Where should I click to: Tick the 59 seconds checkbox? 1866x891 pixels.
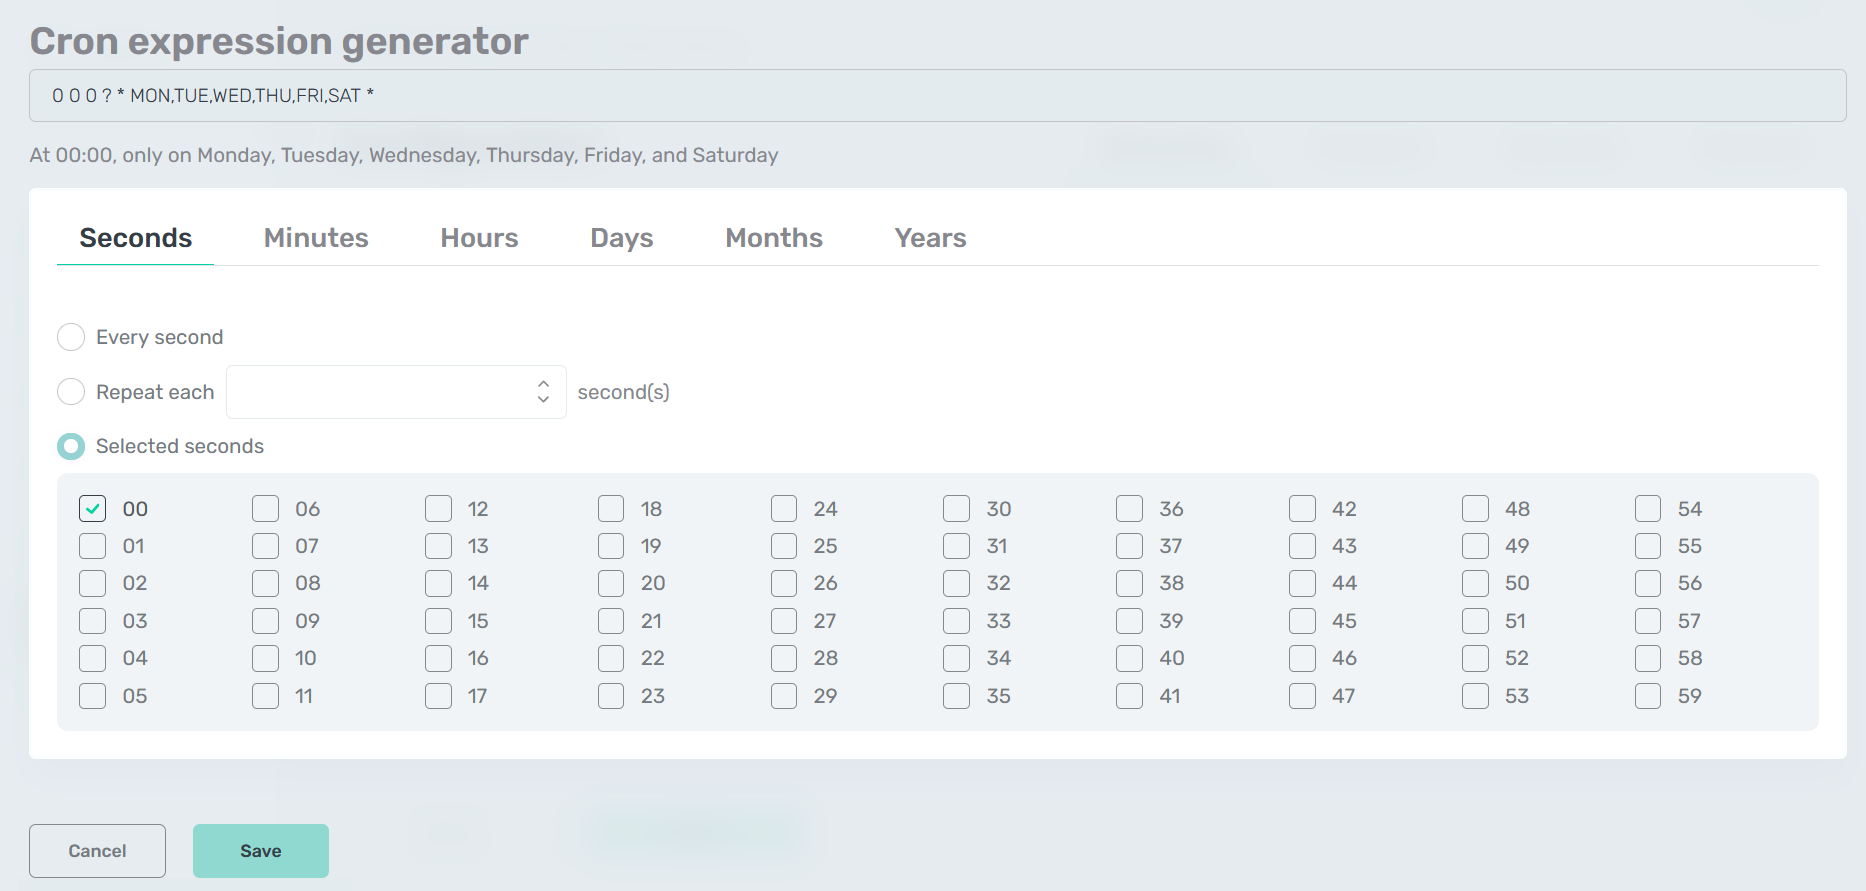click(x=1648, y=696)
